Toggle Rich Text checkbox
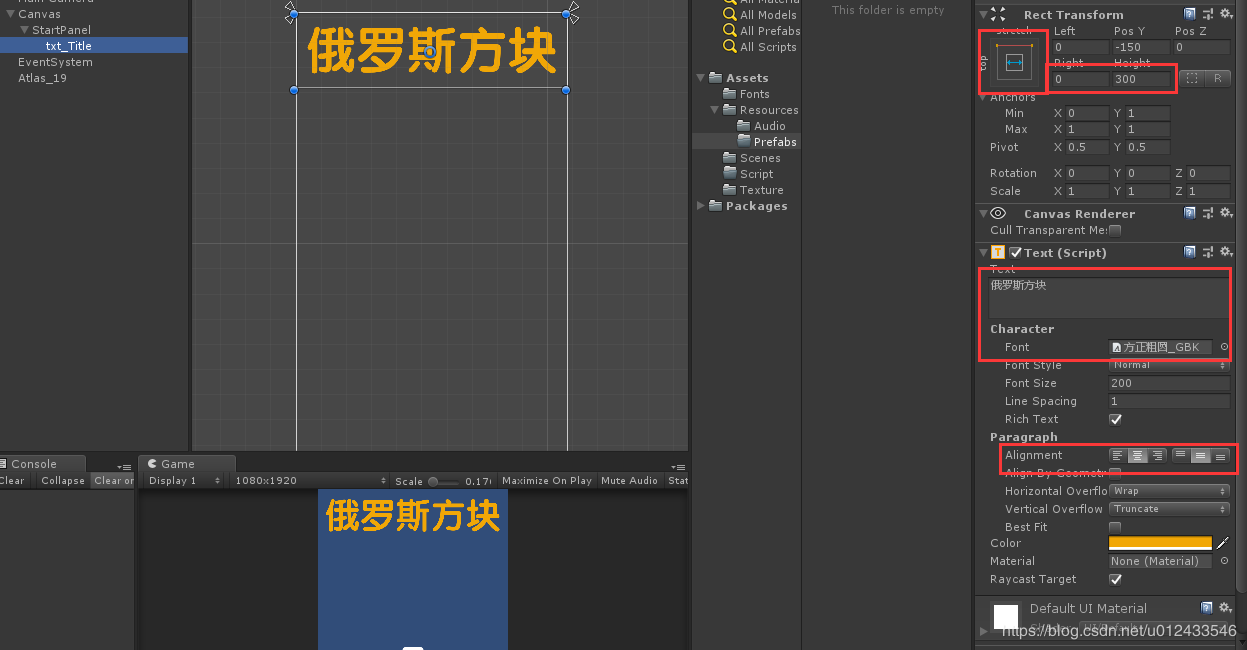 (1115, 419)
